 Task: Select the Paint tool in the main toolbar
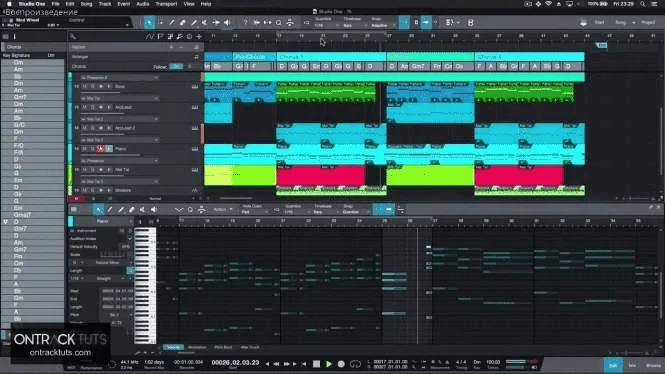coord(194,22)
